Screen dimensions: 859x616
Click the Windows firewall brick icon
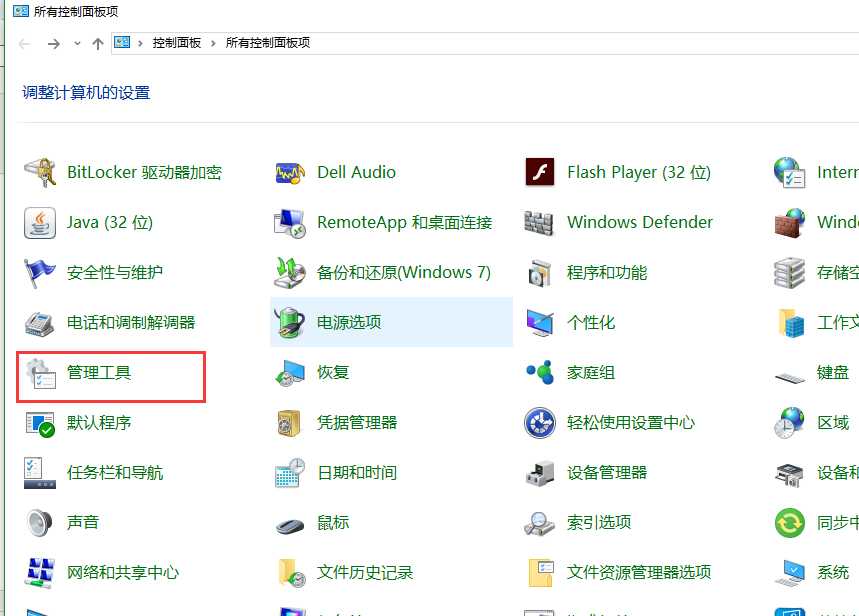pyautogui.click(x=789, y=223)
